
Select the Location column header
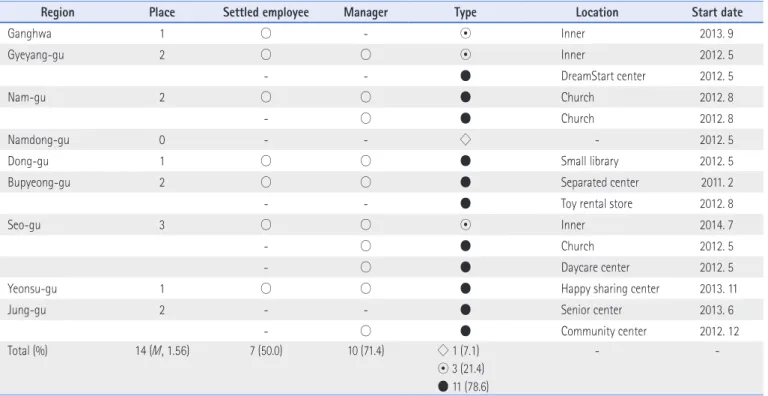597,12
